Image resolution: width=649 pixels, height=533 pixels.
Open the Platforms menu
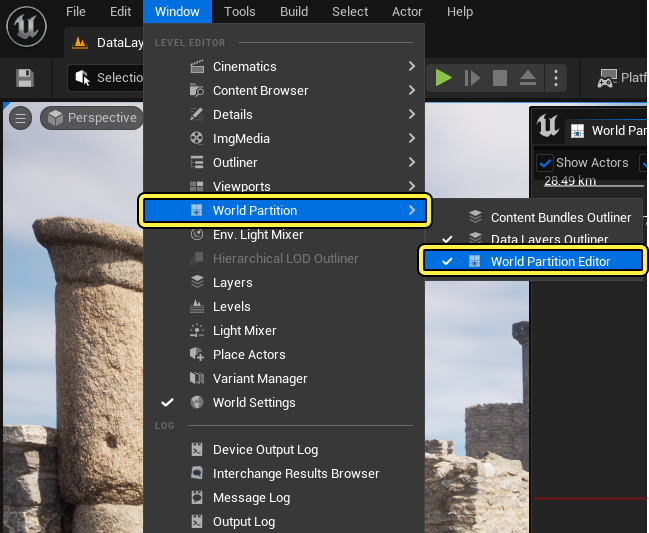[x=621, y=78]
